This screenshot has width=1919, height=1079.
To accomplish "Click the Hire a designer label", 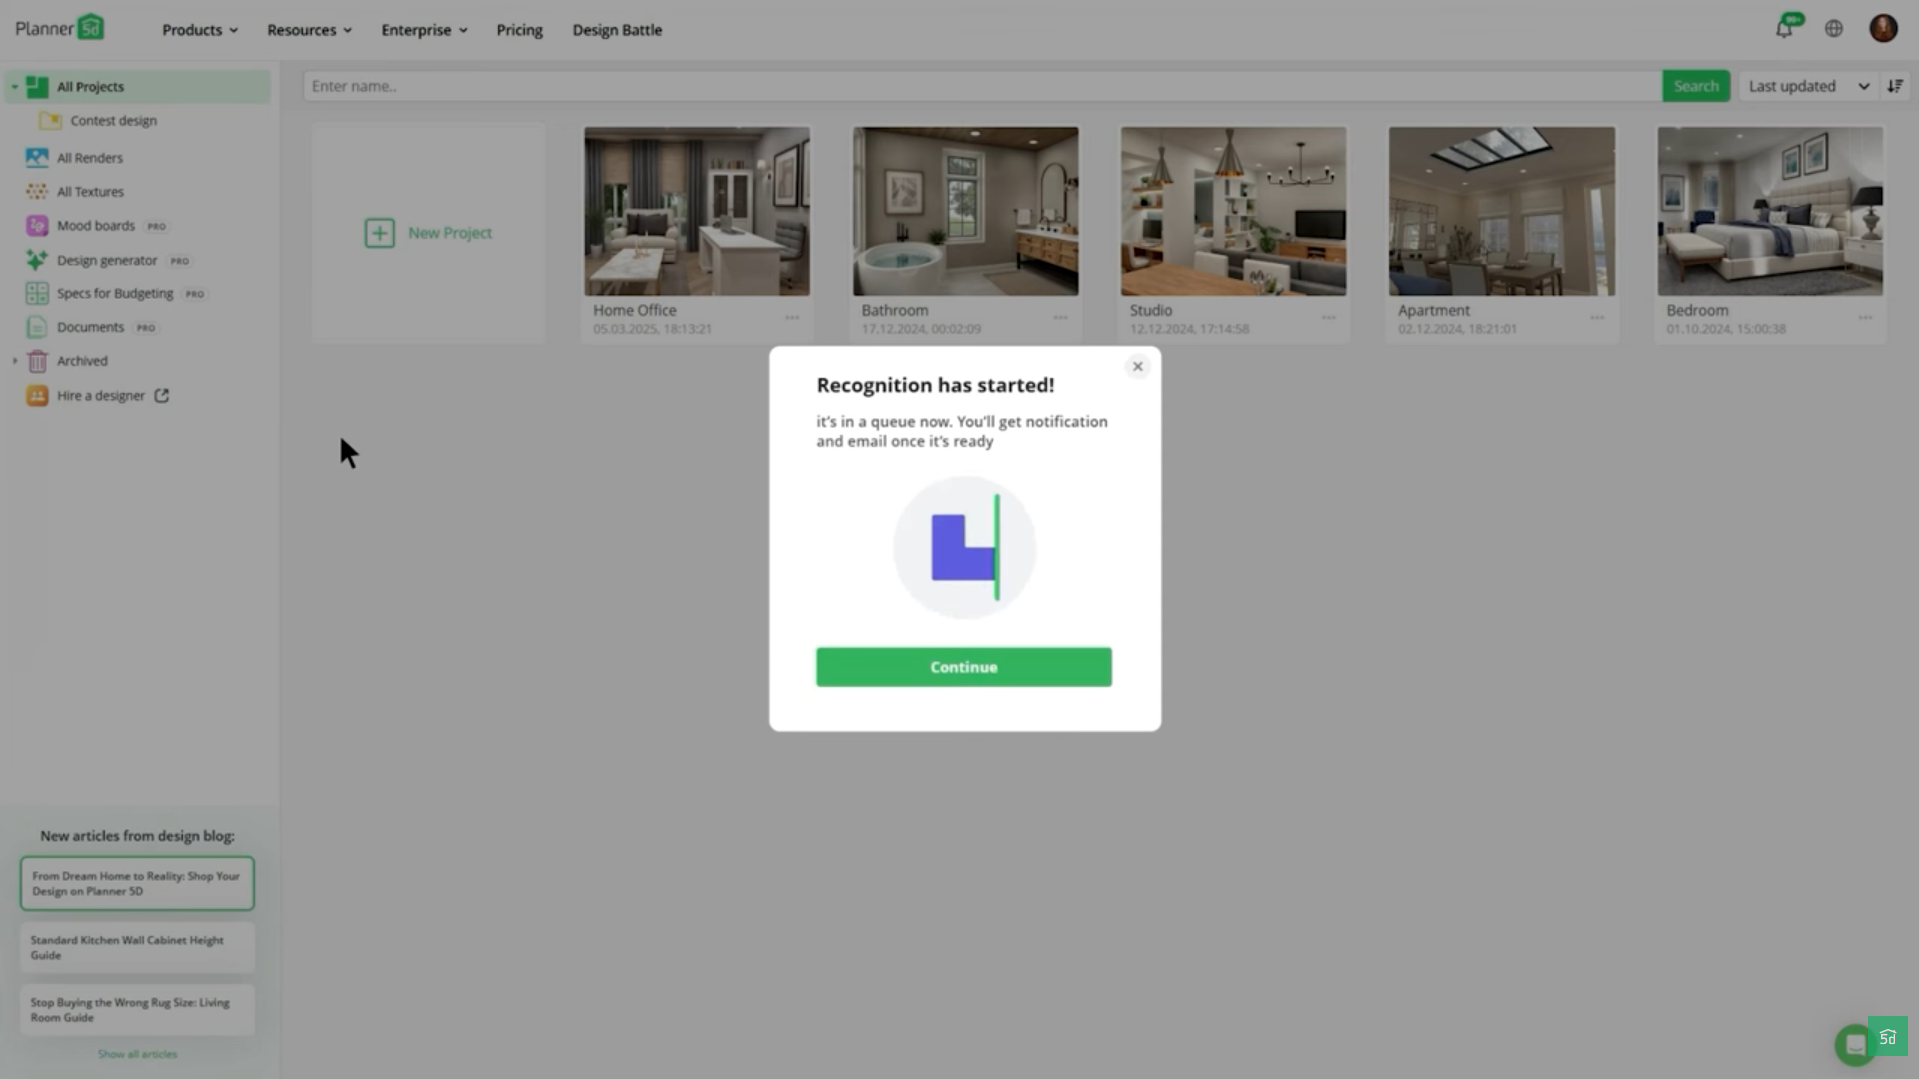I will pos(101,396).
